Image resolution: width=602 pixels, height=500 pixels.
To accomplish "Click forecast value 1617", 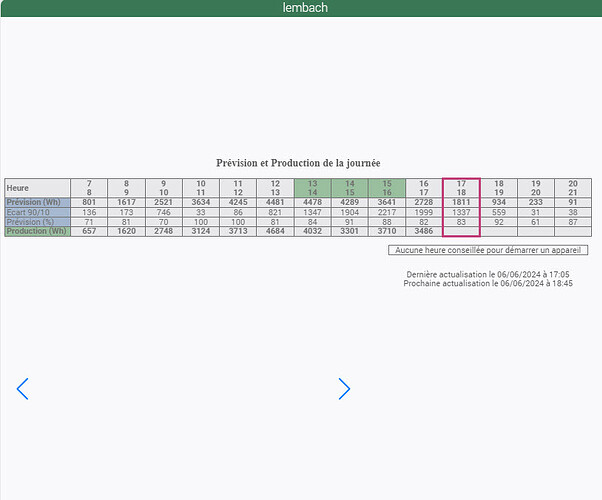I will click(126, 202).
